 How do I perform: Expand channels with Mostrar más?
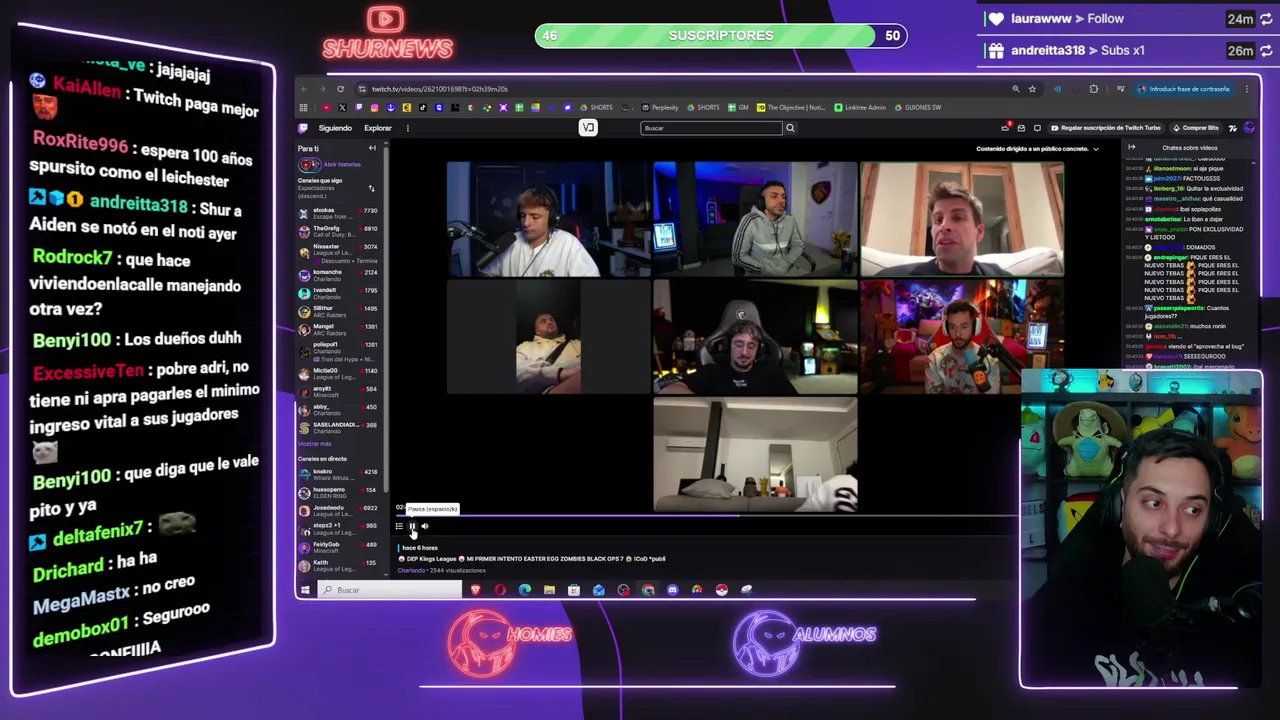314,444
